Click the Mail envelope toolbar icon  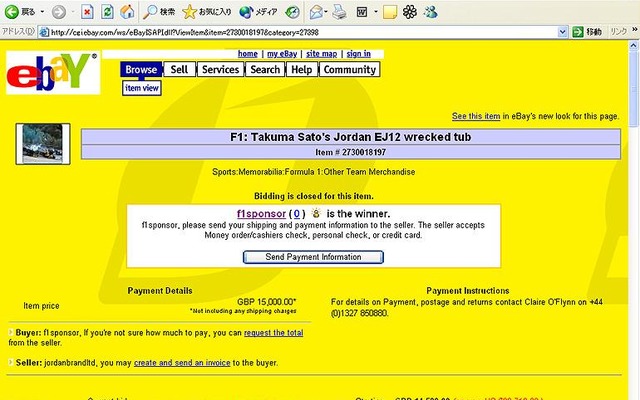click(x=317, y=12)
